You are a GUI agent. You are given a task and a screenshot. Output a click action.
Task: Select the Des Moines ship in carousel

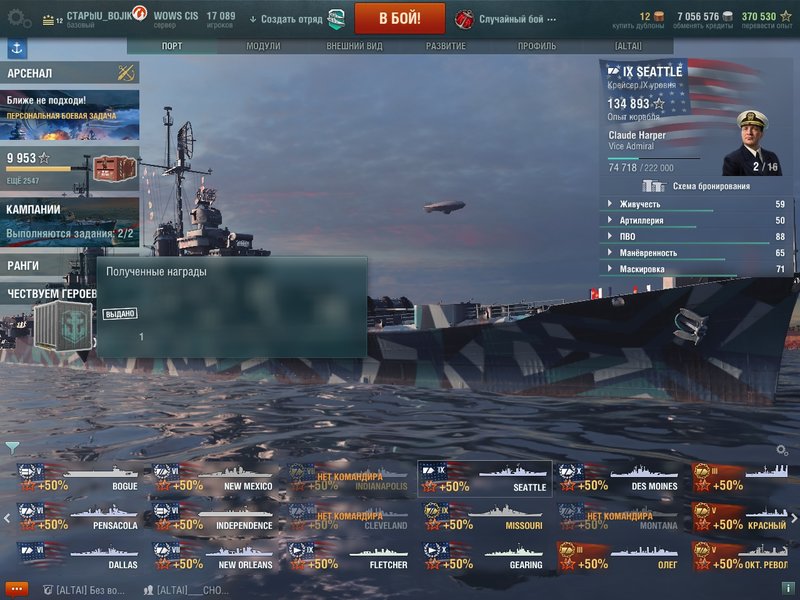click(x=619, y=478)
